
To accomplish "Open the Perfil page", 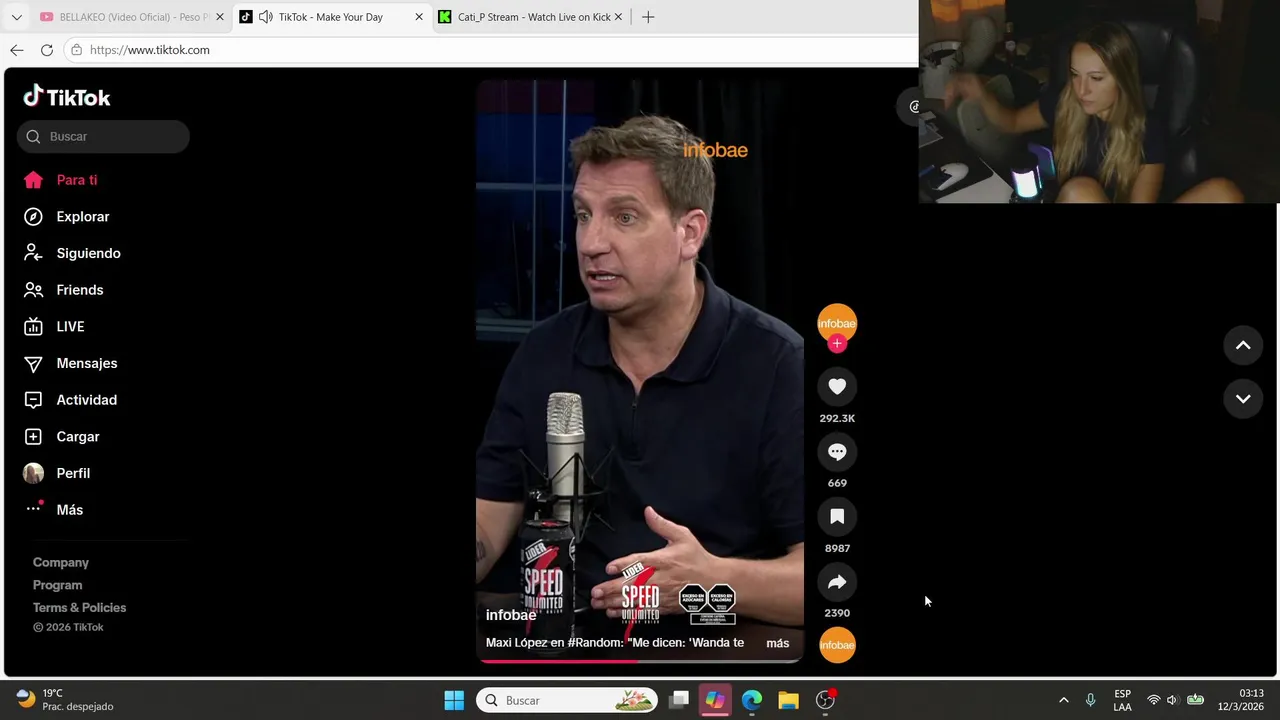I will click(x=57, y=473).
